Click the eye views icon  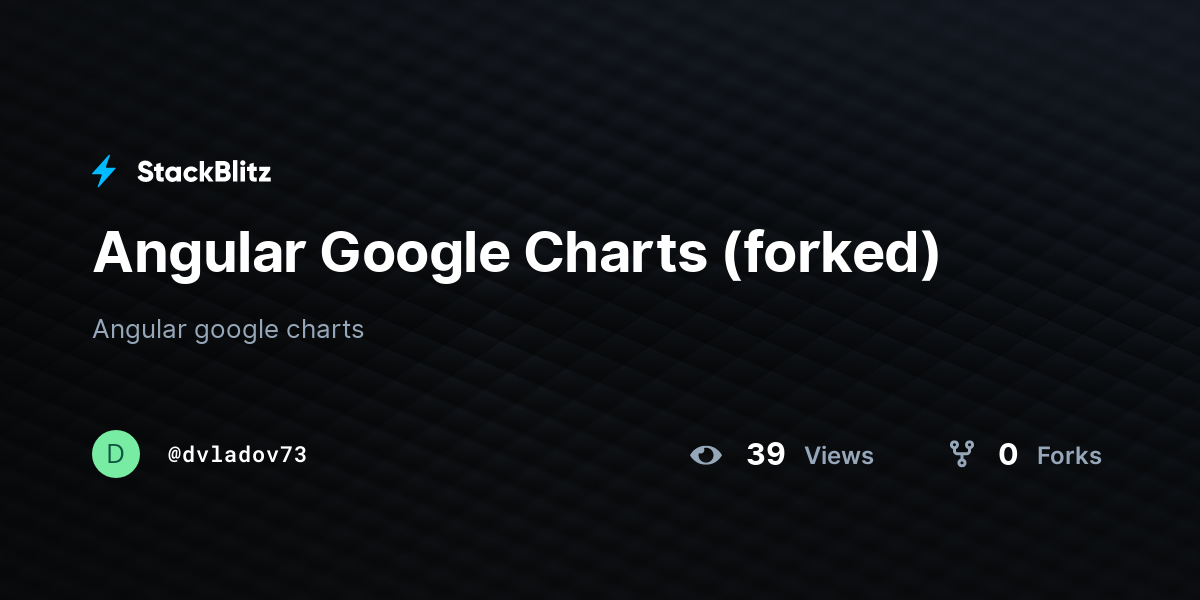[706, 455]
